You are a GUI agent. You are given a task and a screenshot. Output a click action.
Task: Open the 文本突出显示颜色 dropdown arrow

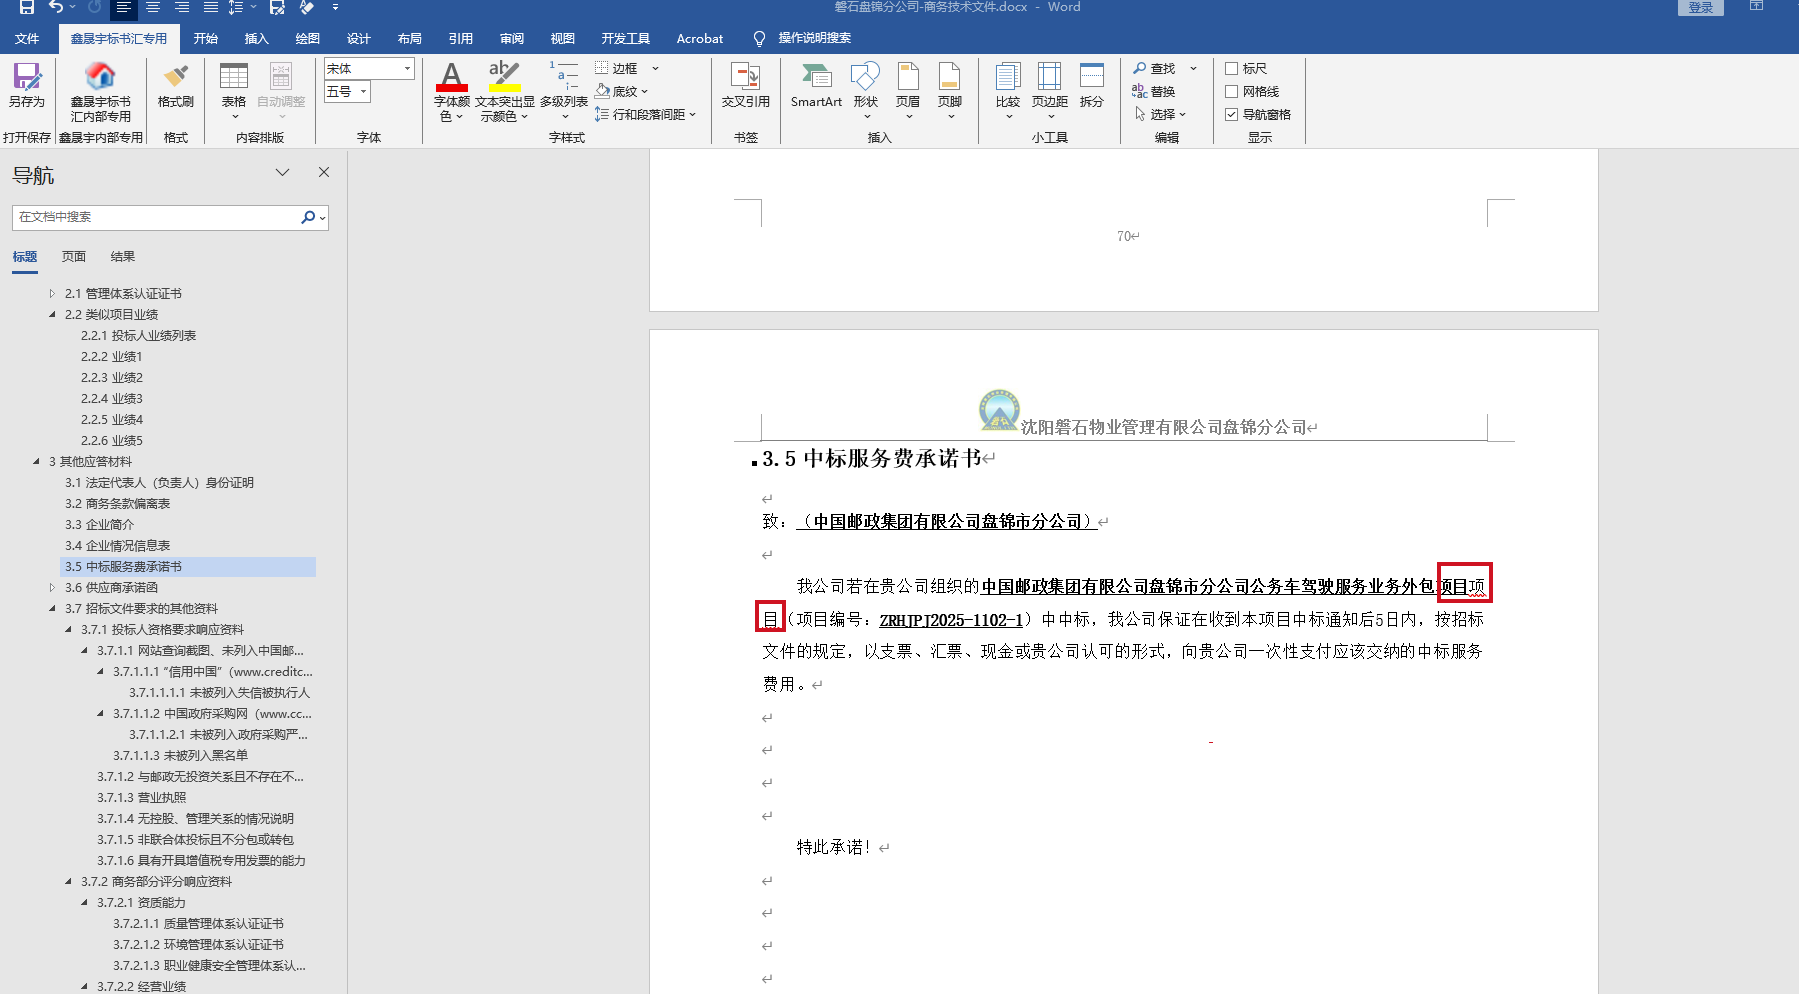click(x=524, y=117)
